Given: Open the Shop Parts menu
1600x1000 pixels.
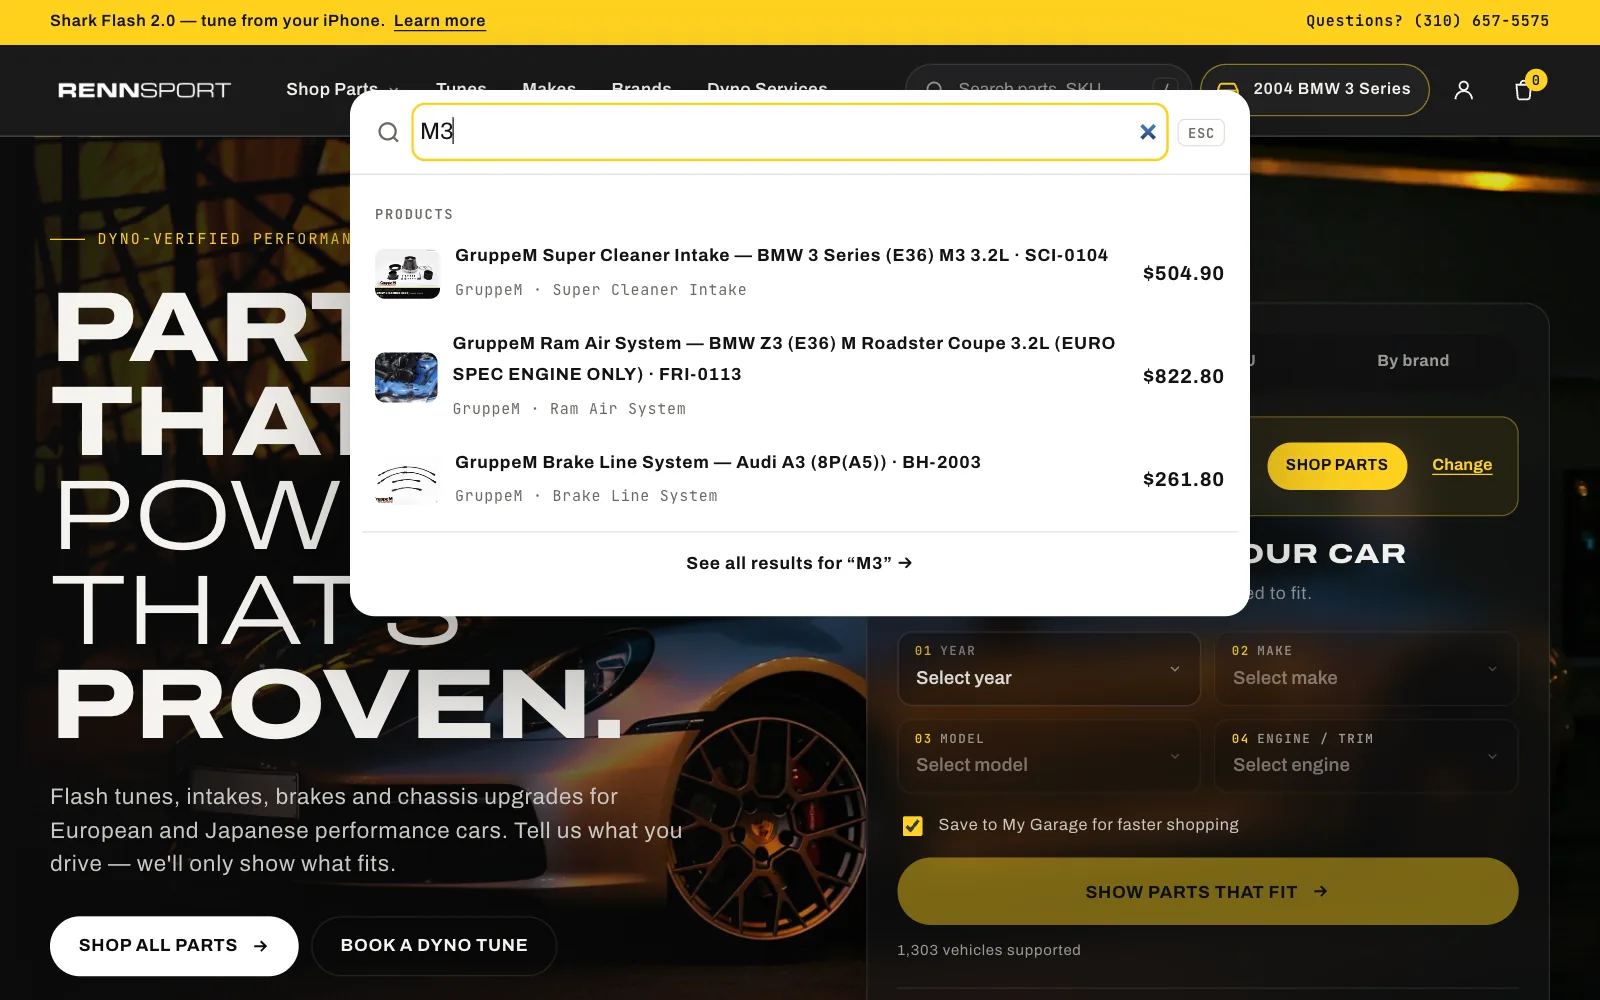Looking at the screenshot, I should pos(342,89).
